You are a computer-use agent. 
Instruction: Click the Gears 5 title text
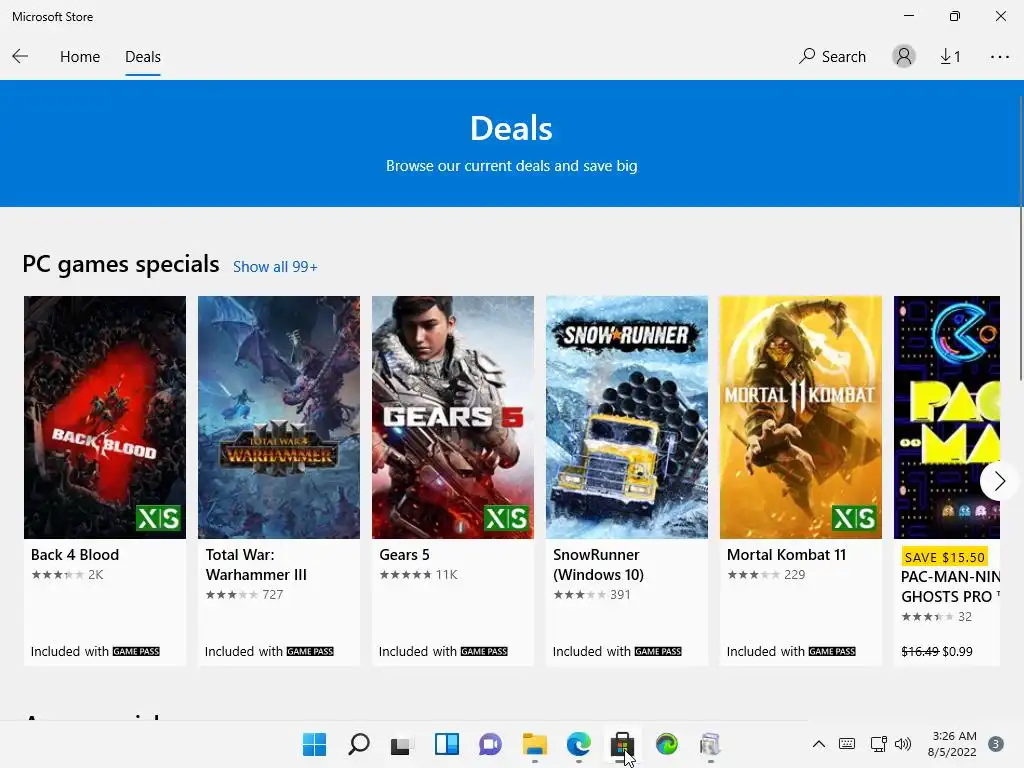pyautogui.click(x=404, y=554)
